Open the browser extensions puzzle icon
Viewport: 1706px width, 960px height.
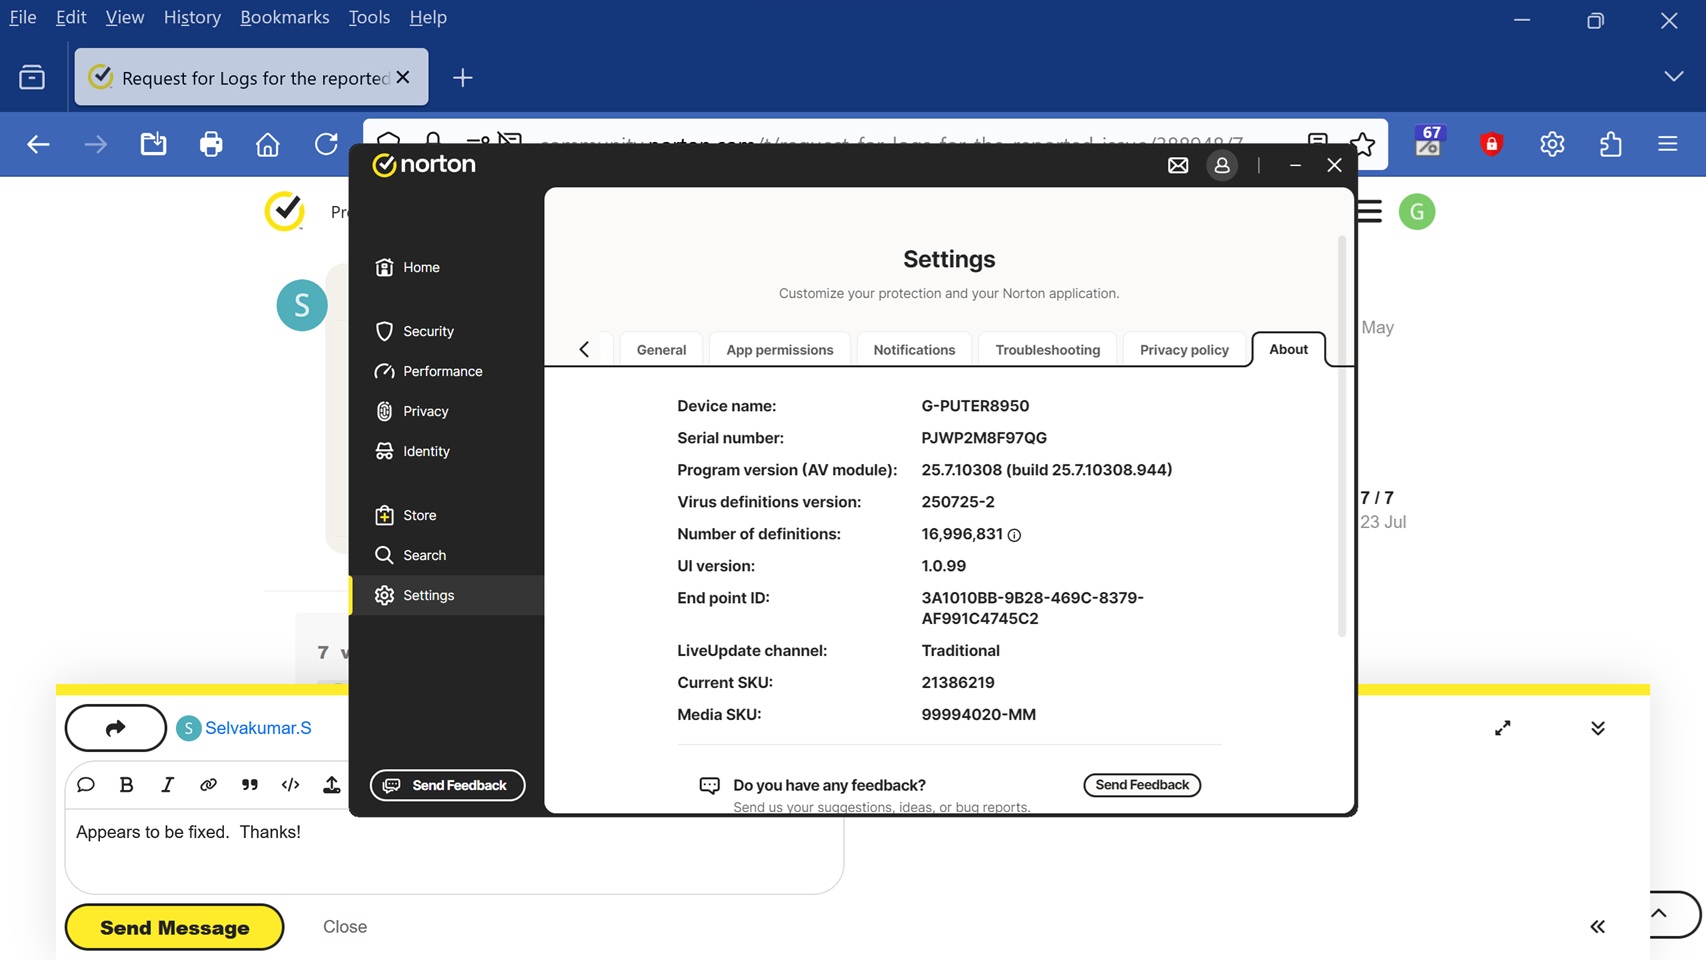(1610, 144)
